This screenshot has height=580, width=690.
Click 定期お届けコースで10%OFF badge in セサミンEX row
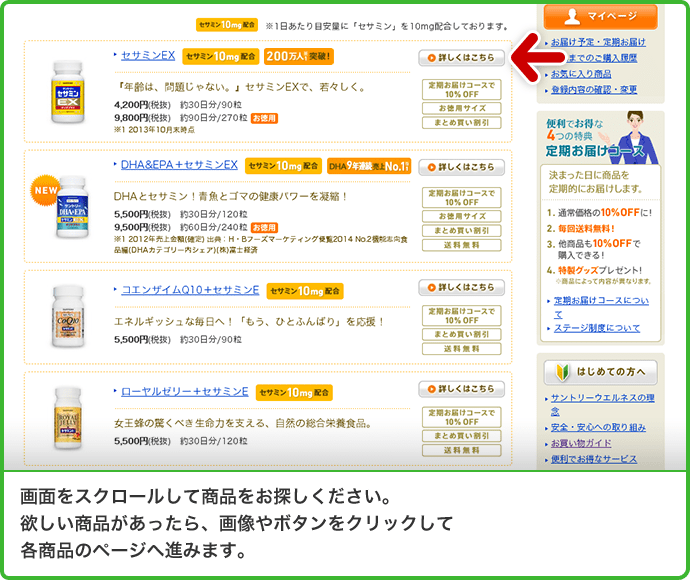pyautogui.click(x=462, y=90)
